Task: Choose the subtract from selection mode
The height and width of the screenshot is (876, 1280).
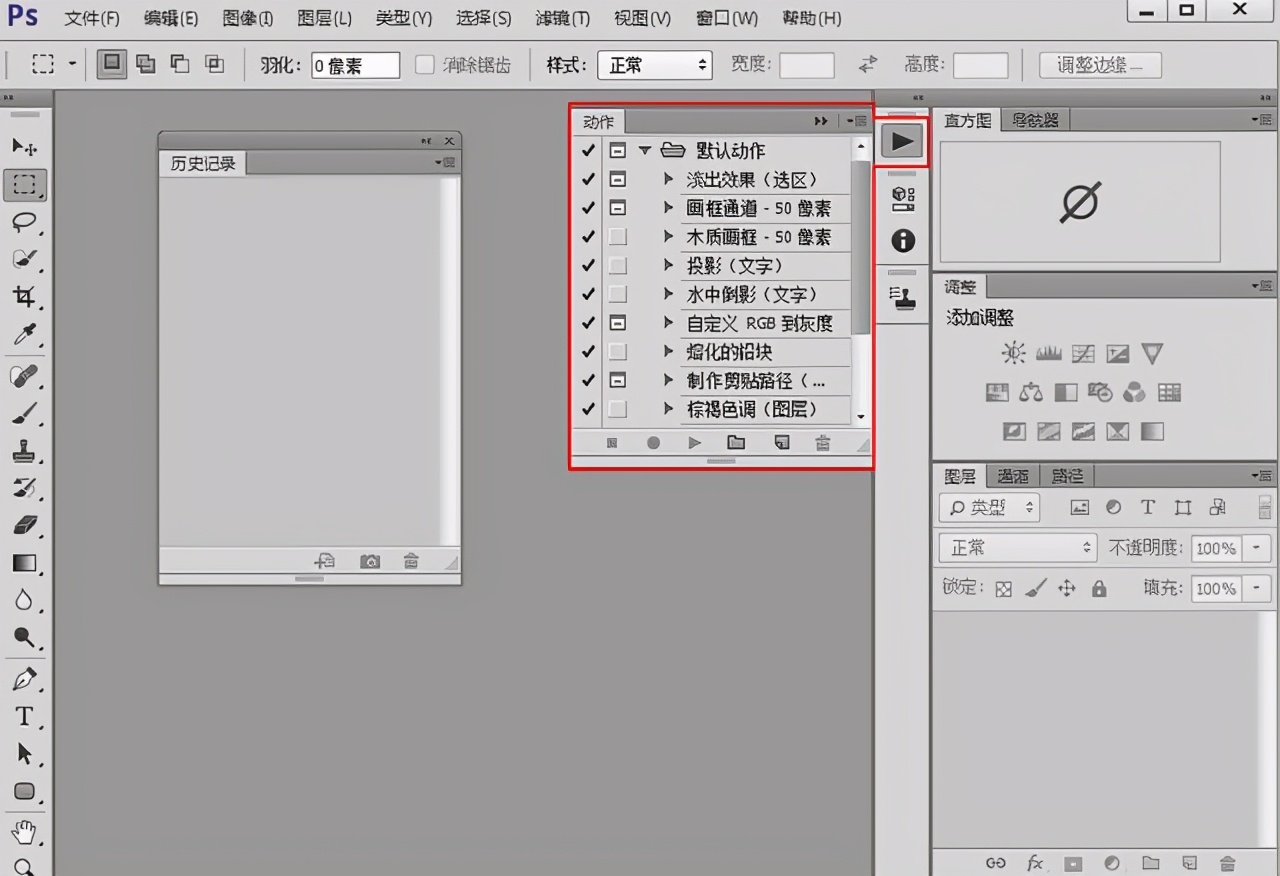Action: point(180,65)
